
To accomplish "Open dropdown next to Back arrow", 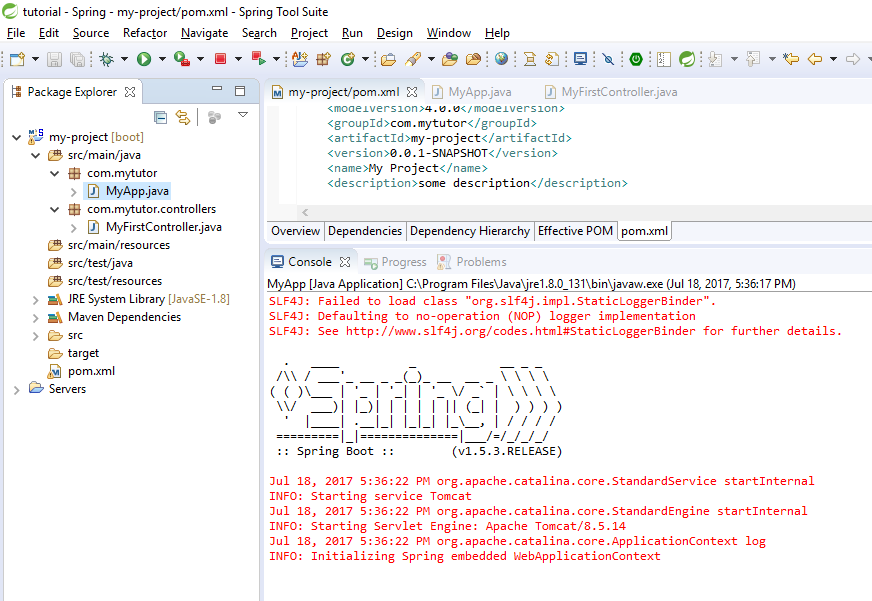I will pyautogui.click(x=833, y=59).
